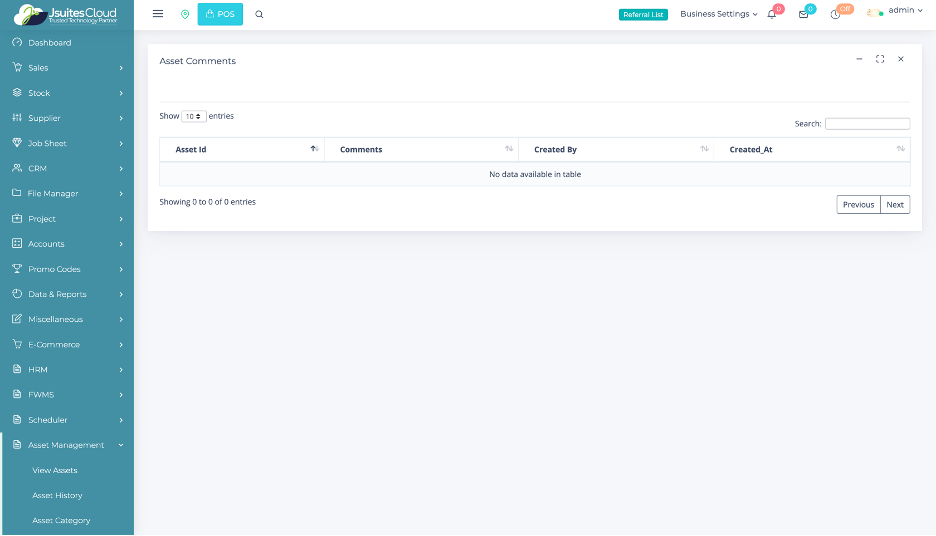
Task: Sort table by Asset Id column
Action: pyautogui.click(x=241, y=149)
